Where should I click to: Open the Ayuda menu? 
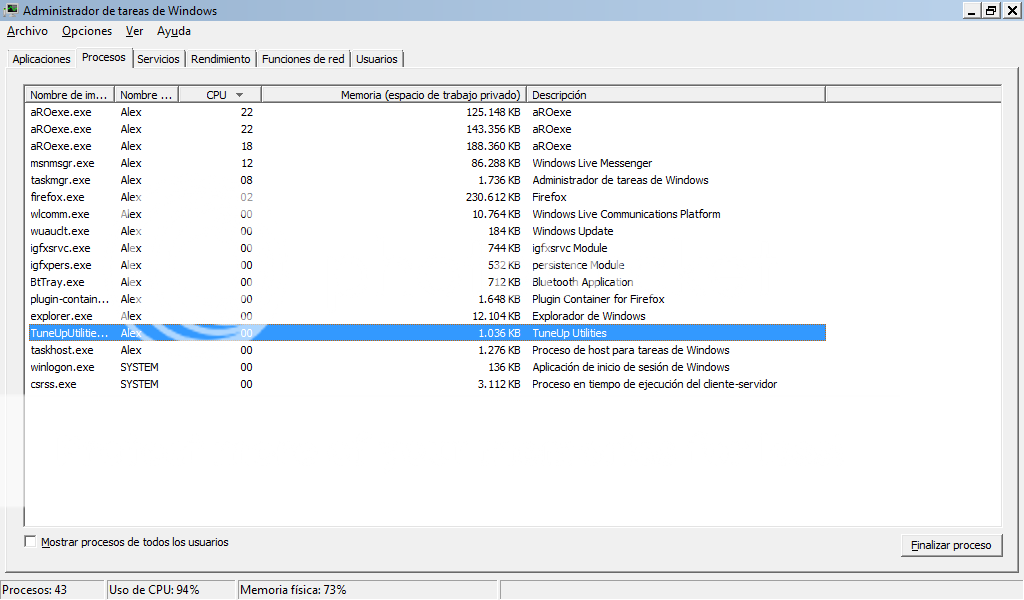tap(173, 31)
